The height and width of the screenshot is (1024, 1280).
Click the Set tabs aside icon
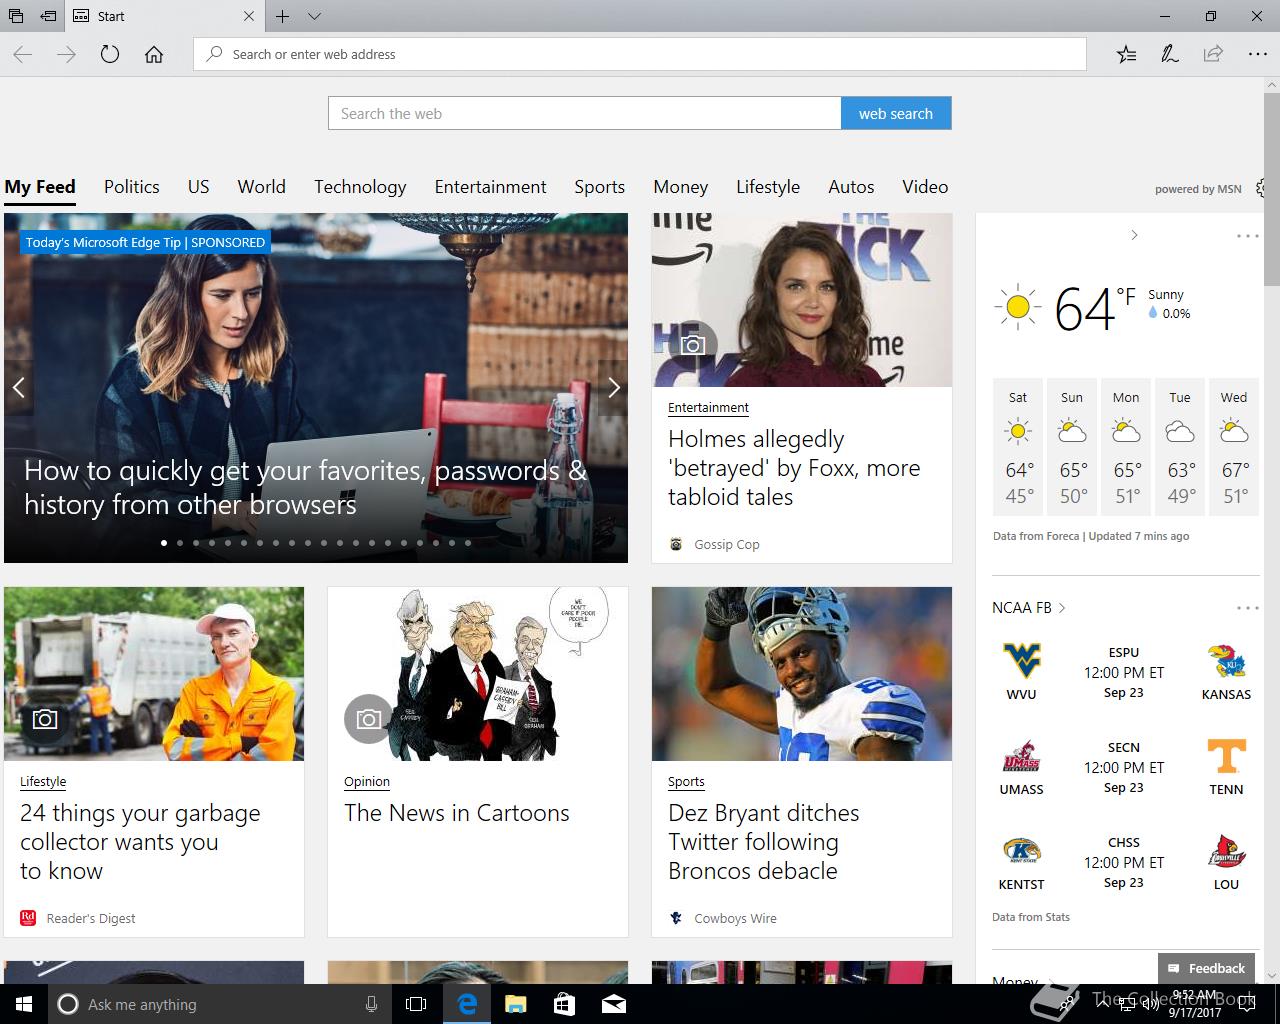click(x=48, y=16)
